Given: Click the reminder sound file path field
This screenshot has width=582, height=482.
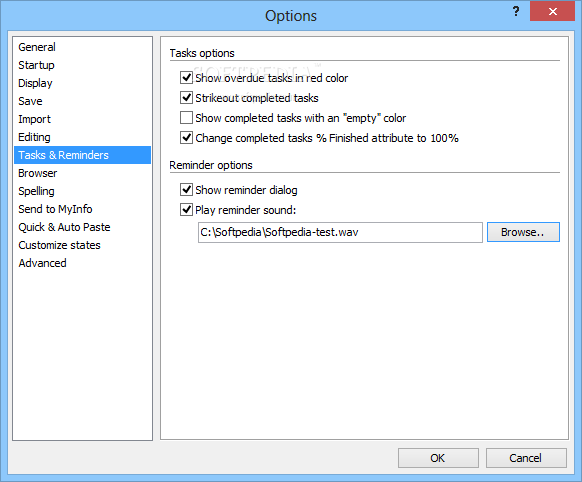Looking at the screenshot, I should tap(340, 232).
